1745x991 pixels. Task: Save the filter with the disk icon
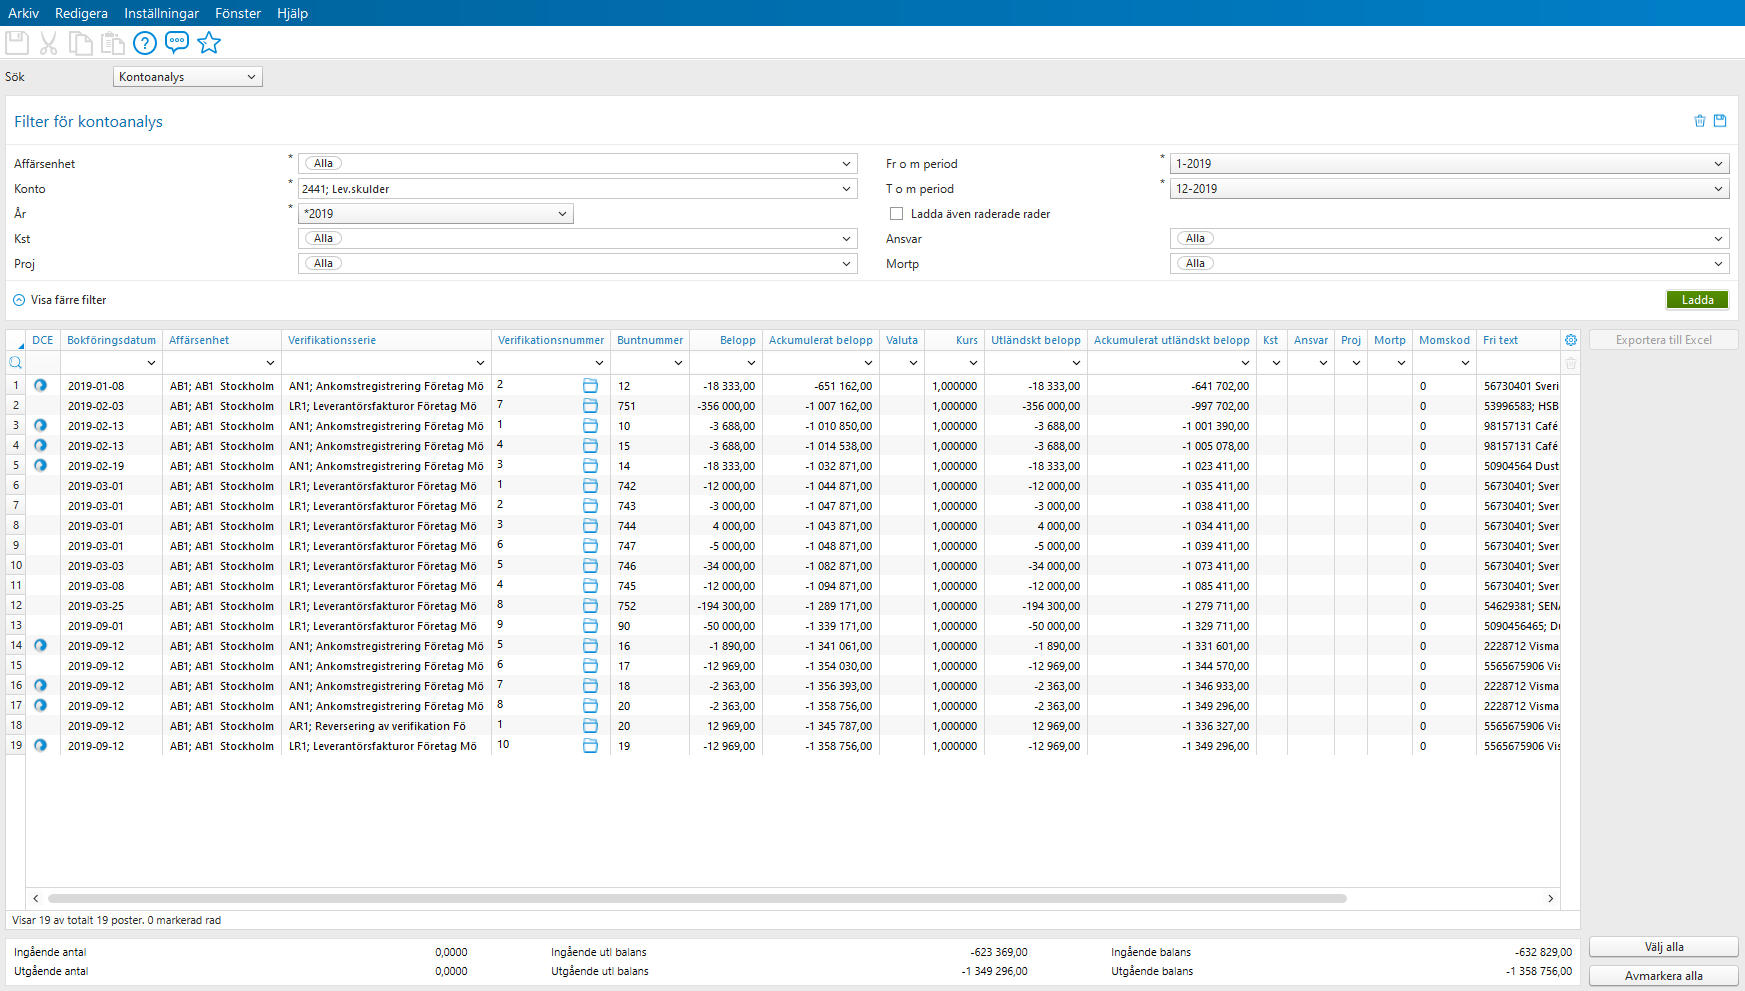1721,120
